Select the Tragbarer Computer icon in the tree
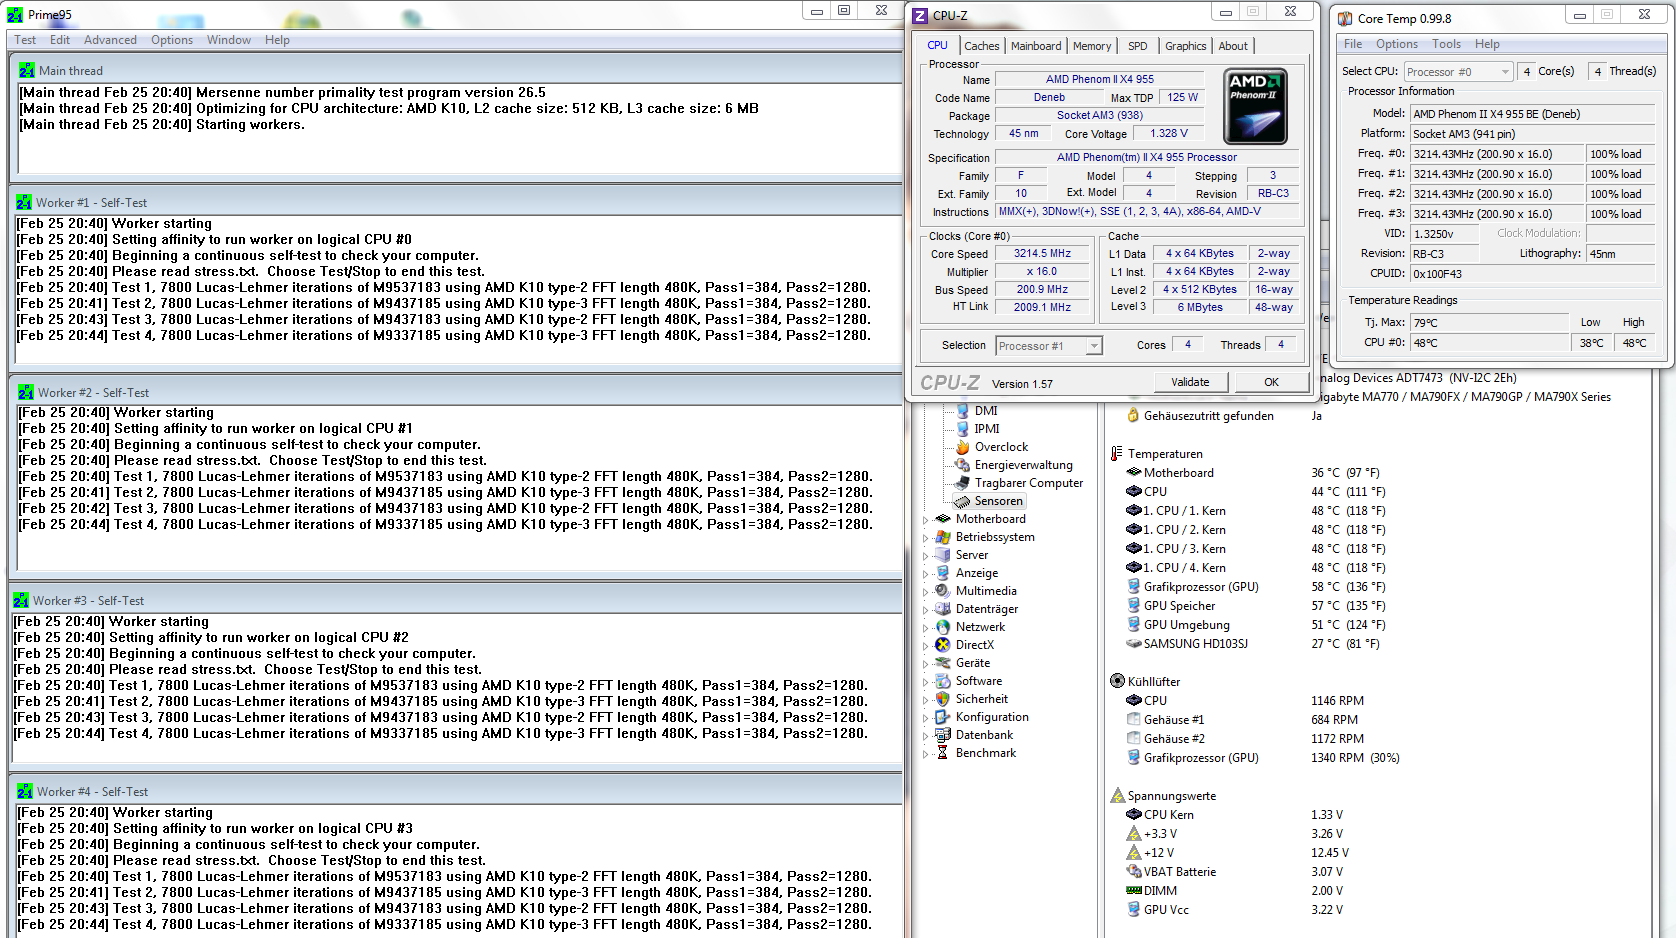This screenshot has height=938, width=1676. 962,483
